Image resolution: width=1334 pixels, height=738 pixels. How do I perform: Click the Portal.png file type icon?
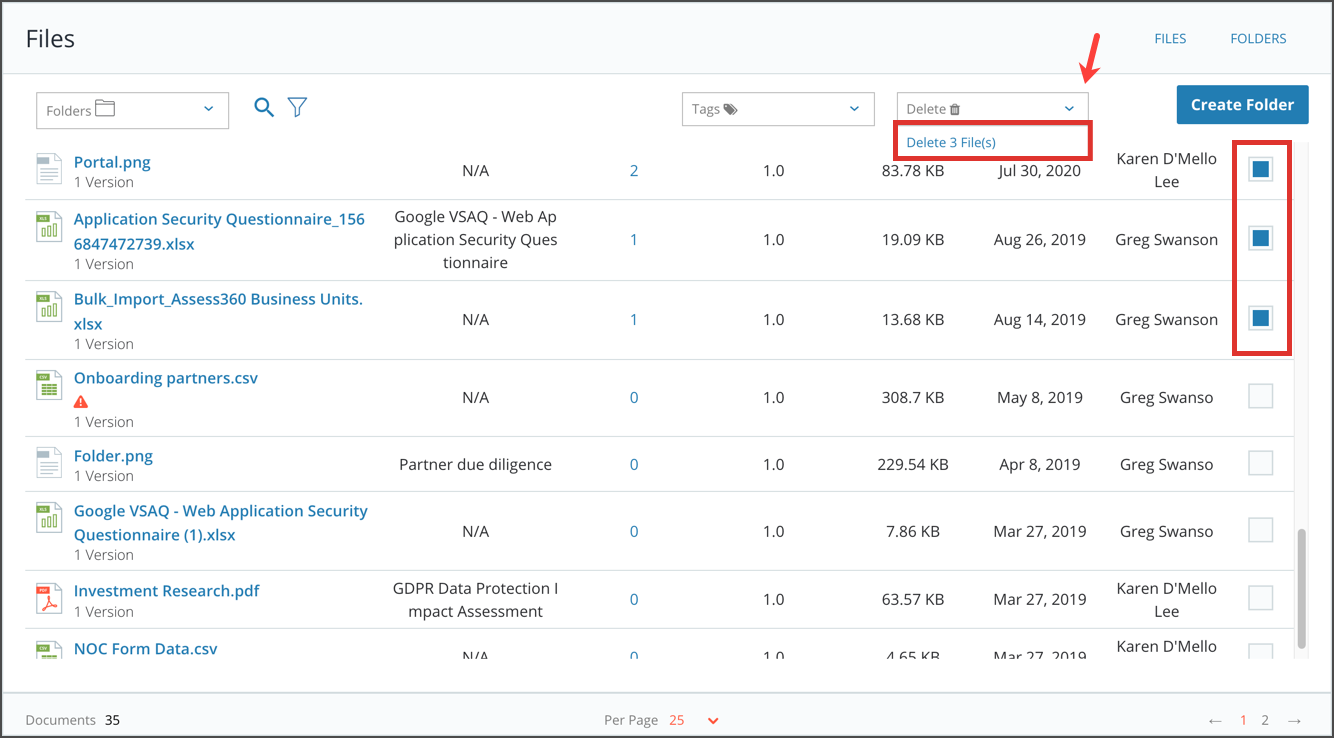pos(49,169)
